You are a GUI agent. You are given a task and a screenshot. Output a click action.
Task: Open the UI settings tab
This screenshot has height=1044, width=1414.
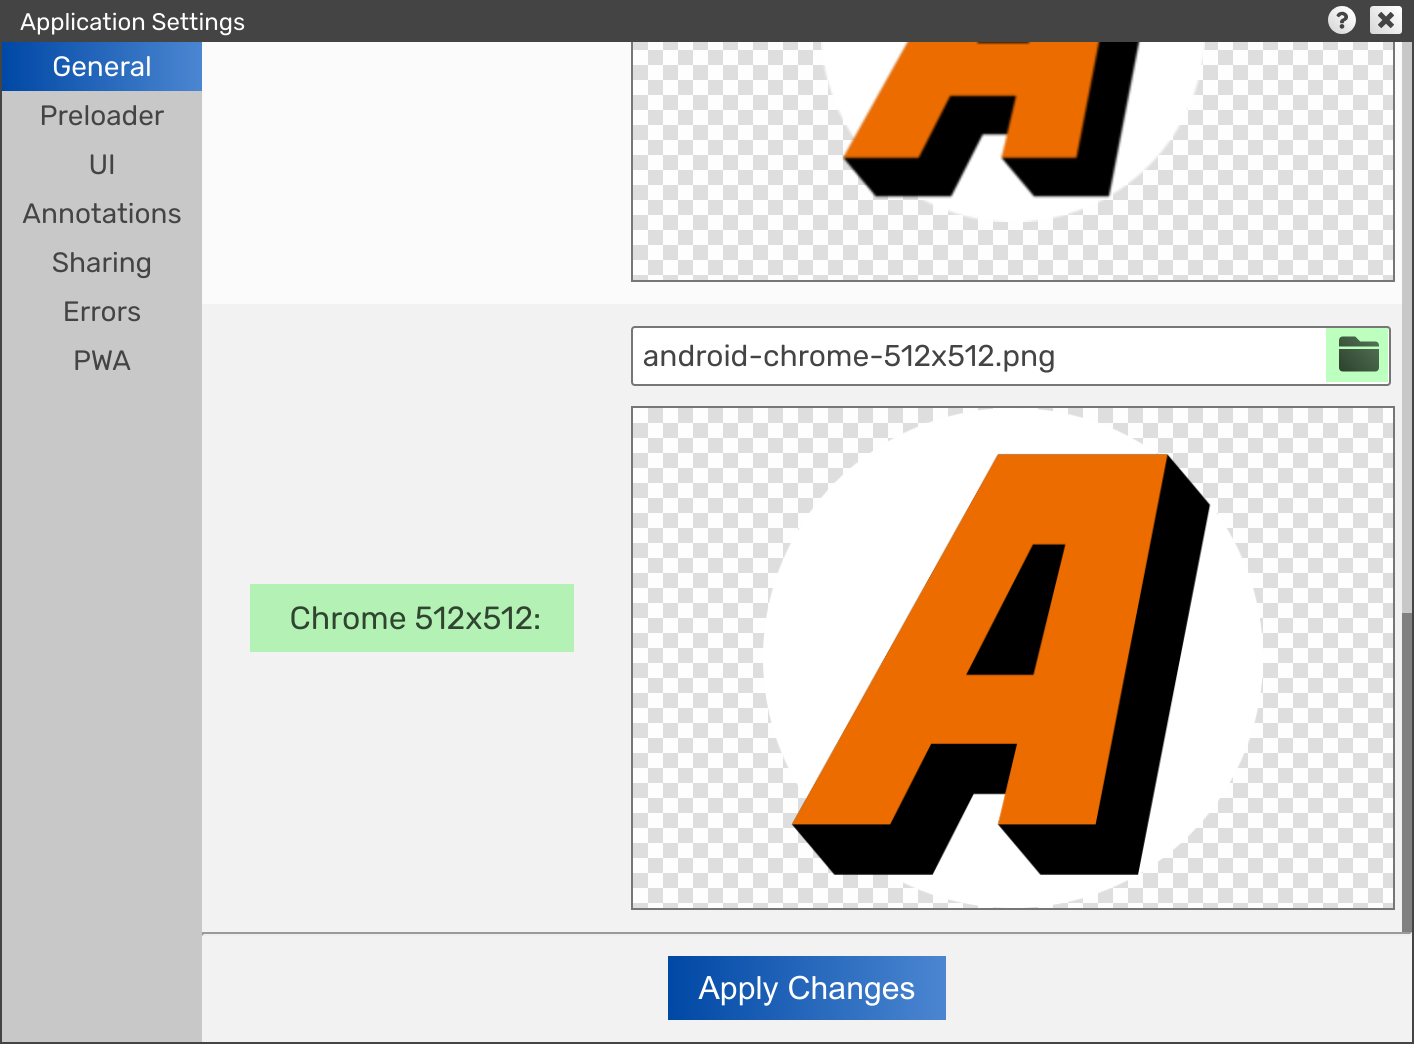[102, 165]
